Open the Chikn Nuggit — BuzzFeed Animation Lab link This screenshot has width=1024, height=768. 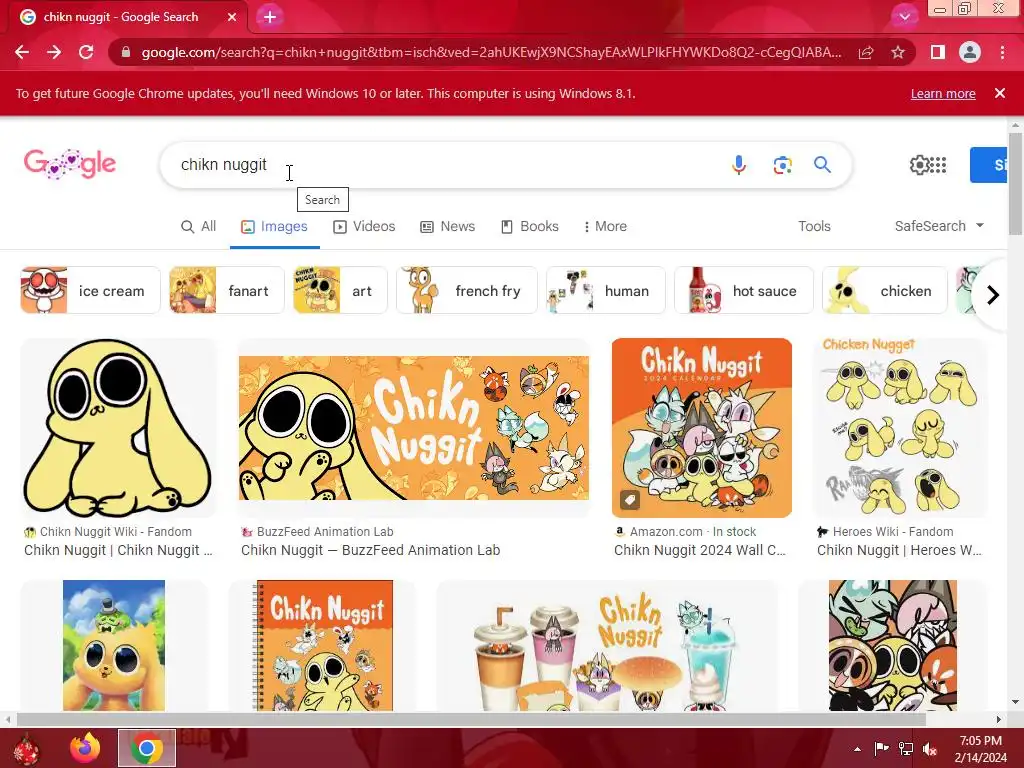pos(370,551)
